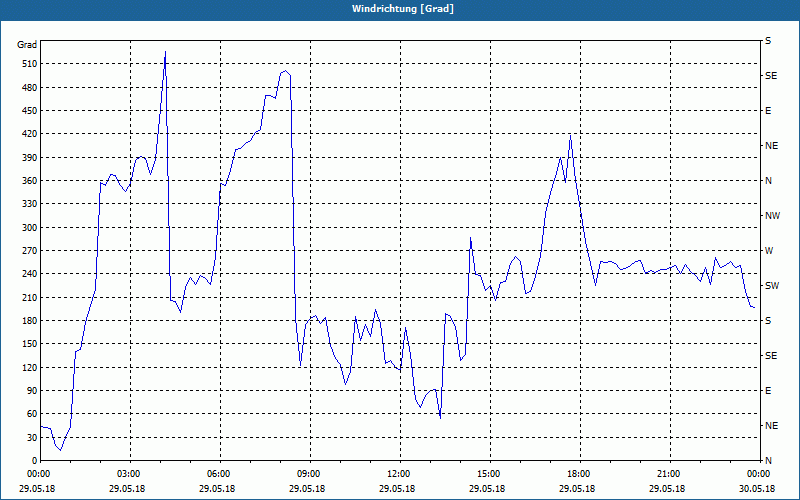Click the SW compass label on right axis
Image resolution: width=800 pixels, height=500 pixels.
[772, 286]
